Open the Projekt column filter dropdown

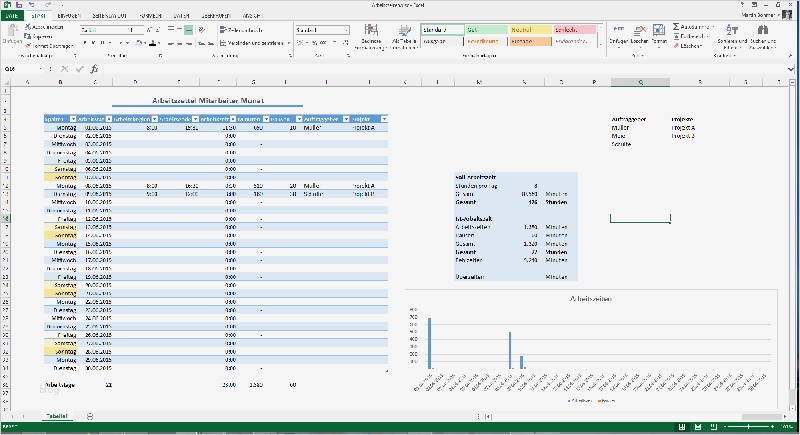click(384, 119)
